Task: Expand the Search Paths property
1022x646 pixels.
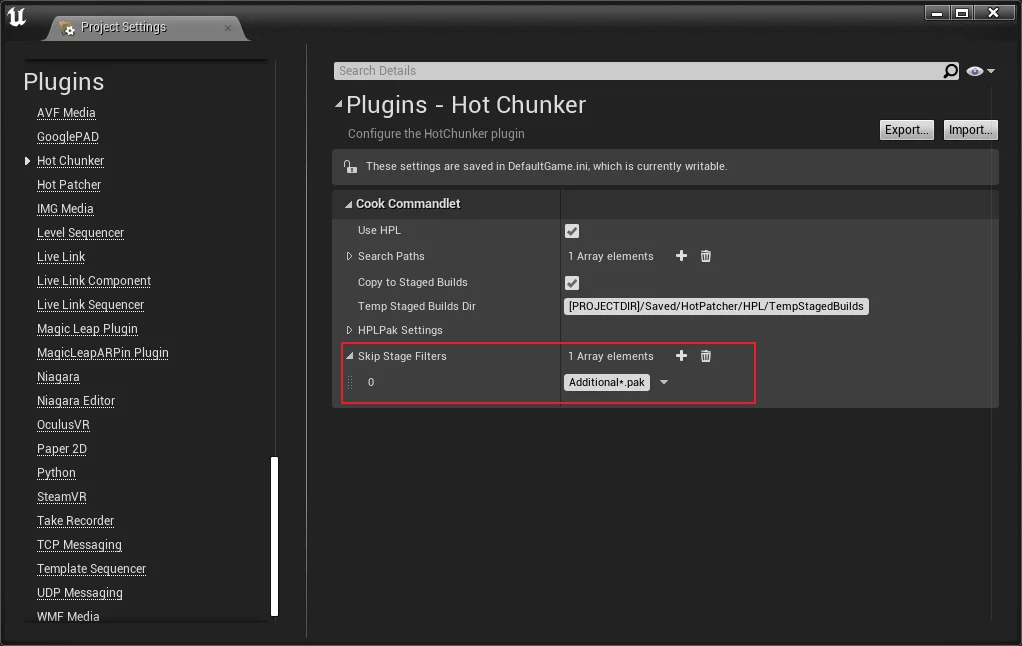Action: click(x=349, y=256)
